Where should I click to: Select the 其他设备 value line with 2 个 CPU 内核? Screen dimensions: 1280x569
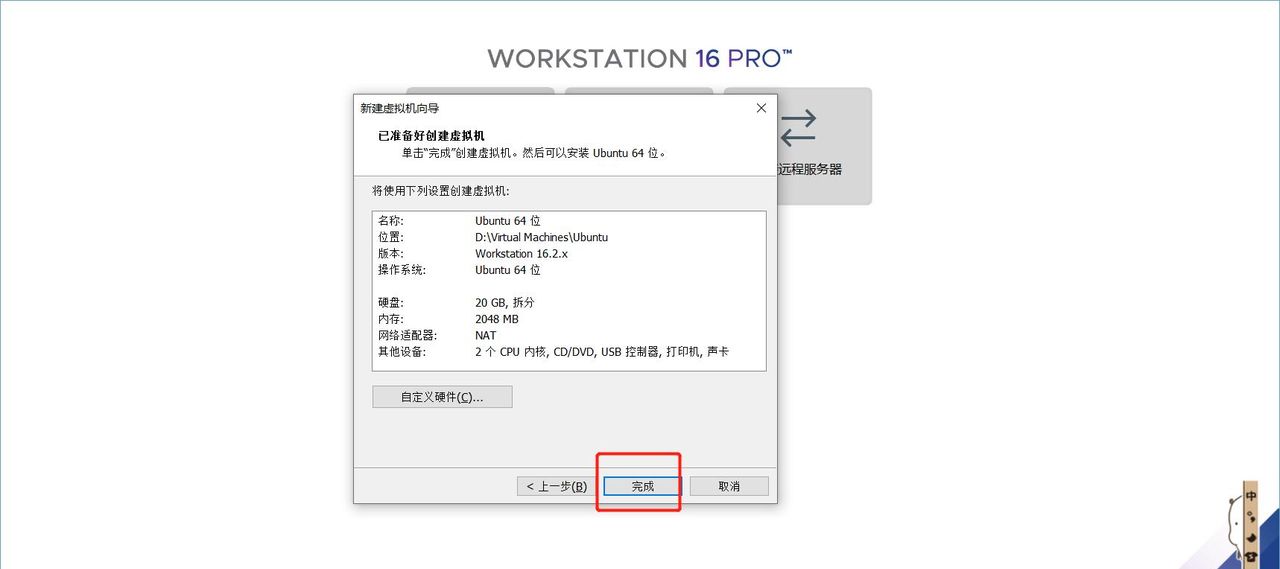coord(602,352)
